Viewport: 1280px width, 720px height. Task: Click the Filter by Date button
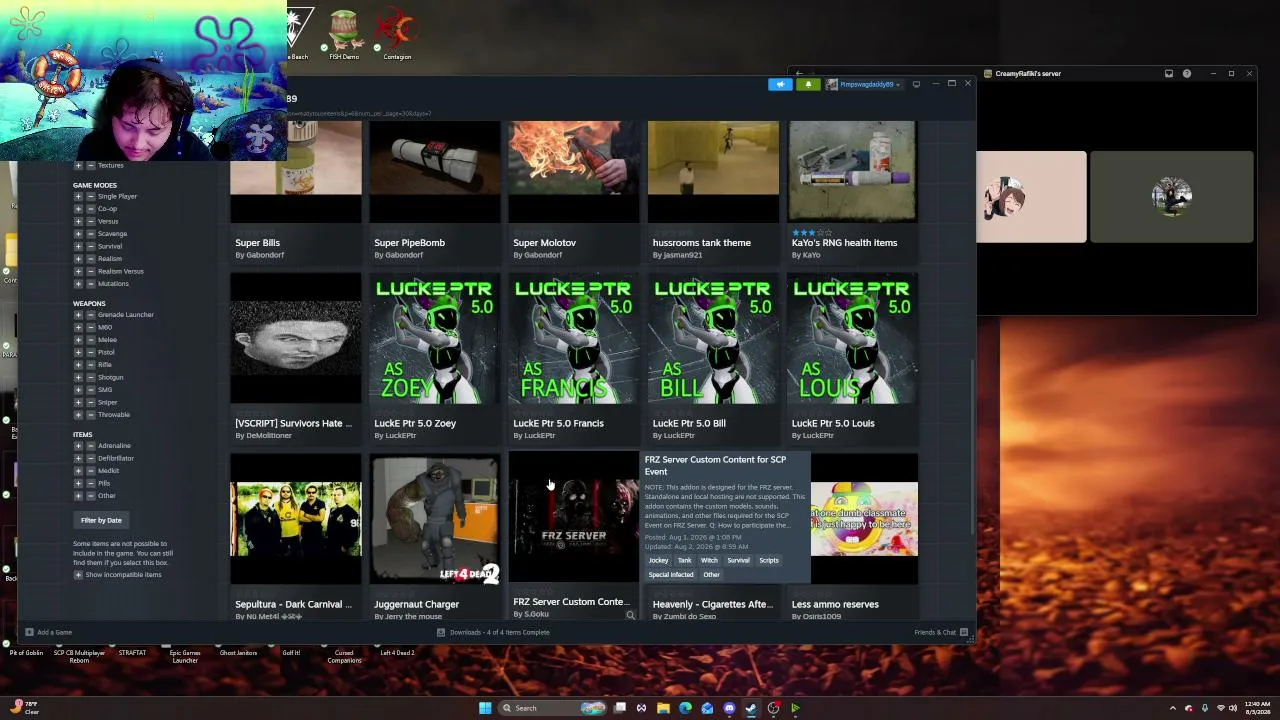[x=101, y=520]
